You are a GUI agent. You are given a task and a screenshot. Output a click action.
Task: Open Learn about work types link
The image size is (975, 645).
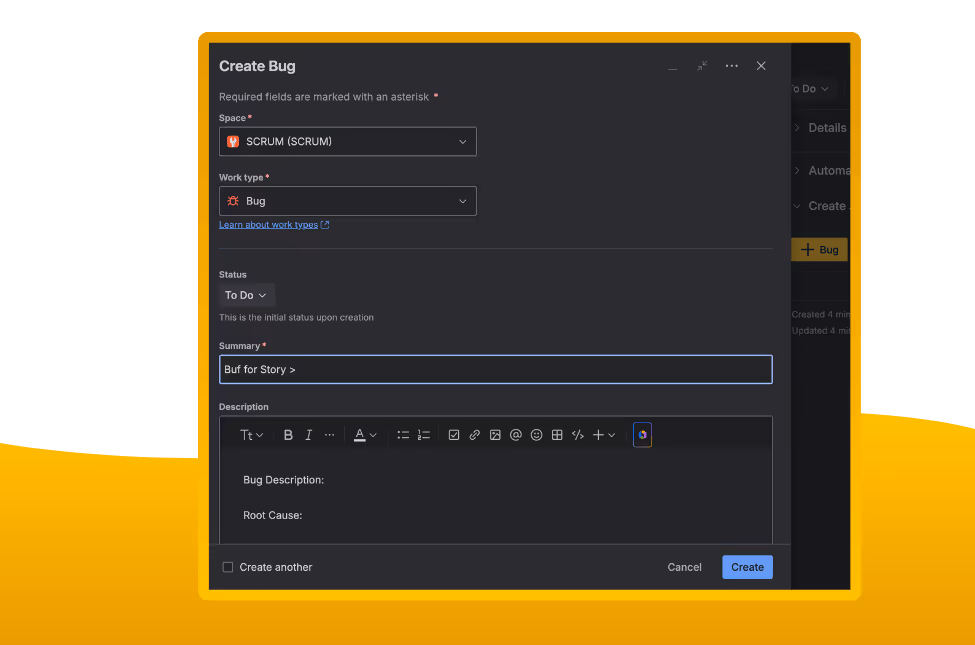274,225
